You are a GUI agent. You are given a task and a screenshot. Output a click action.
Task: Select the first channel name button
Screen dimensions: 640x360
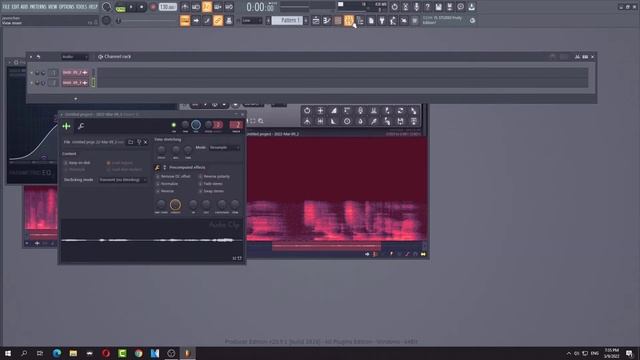[75, 73]
